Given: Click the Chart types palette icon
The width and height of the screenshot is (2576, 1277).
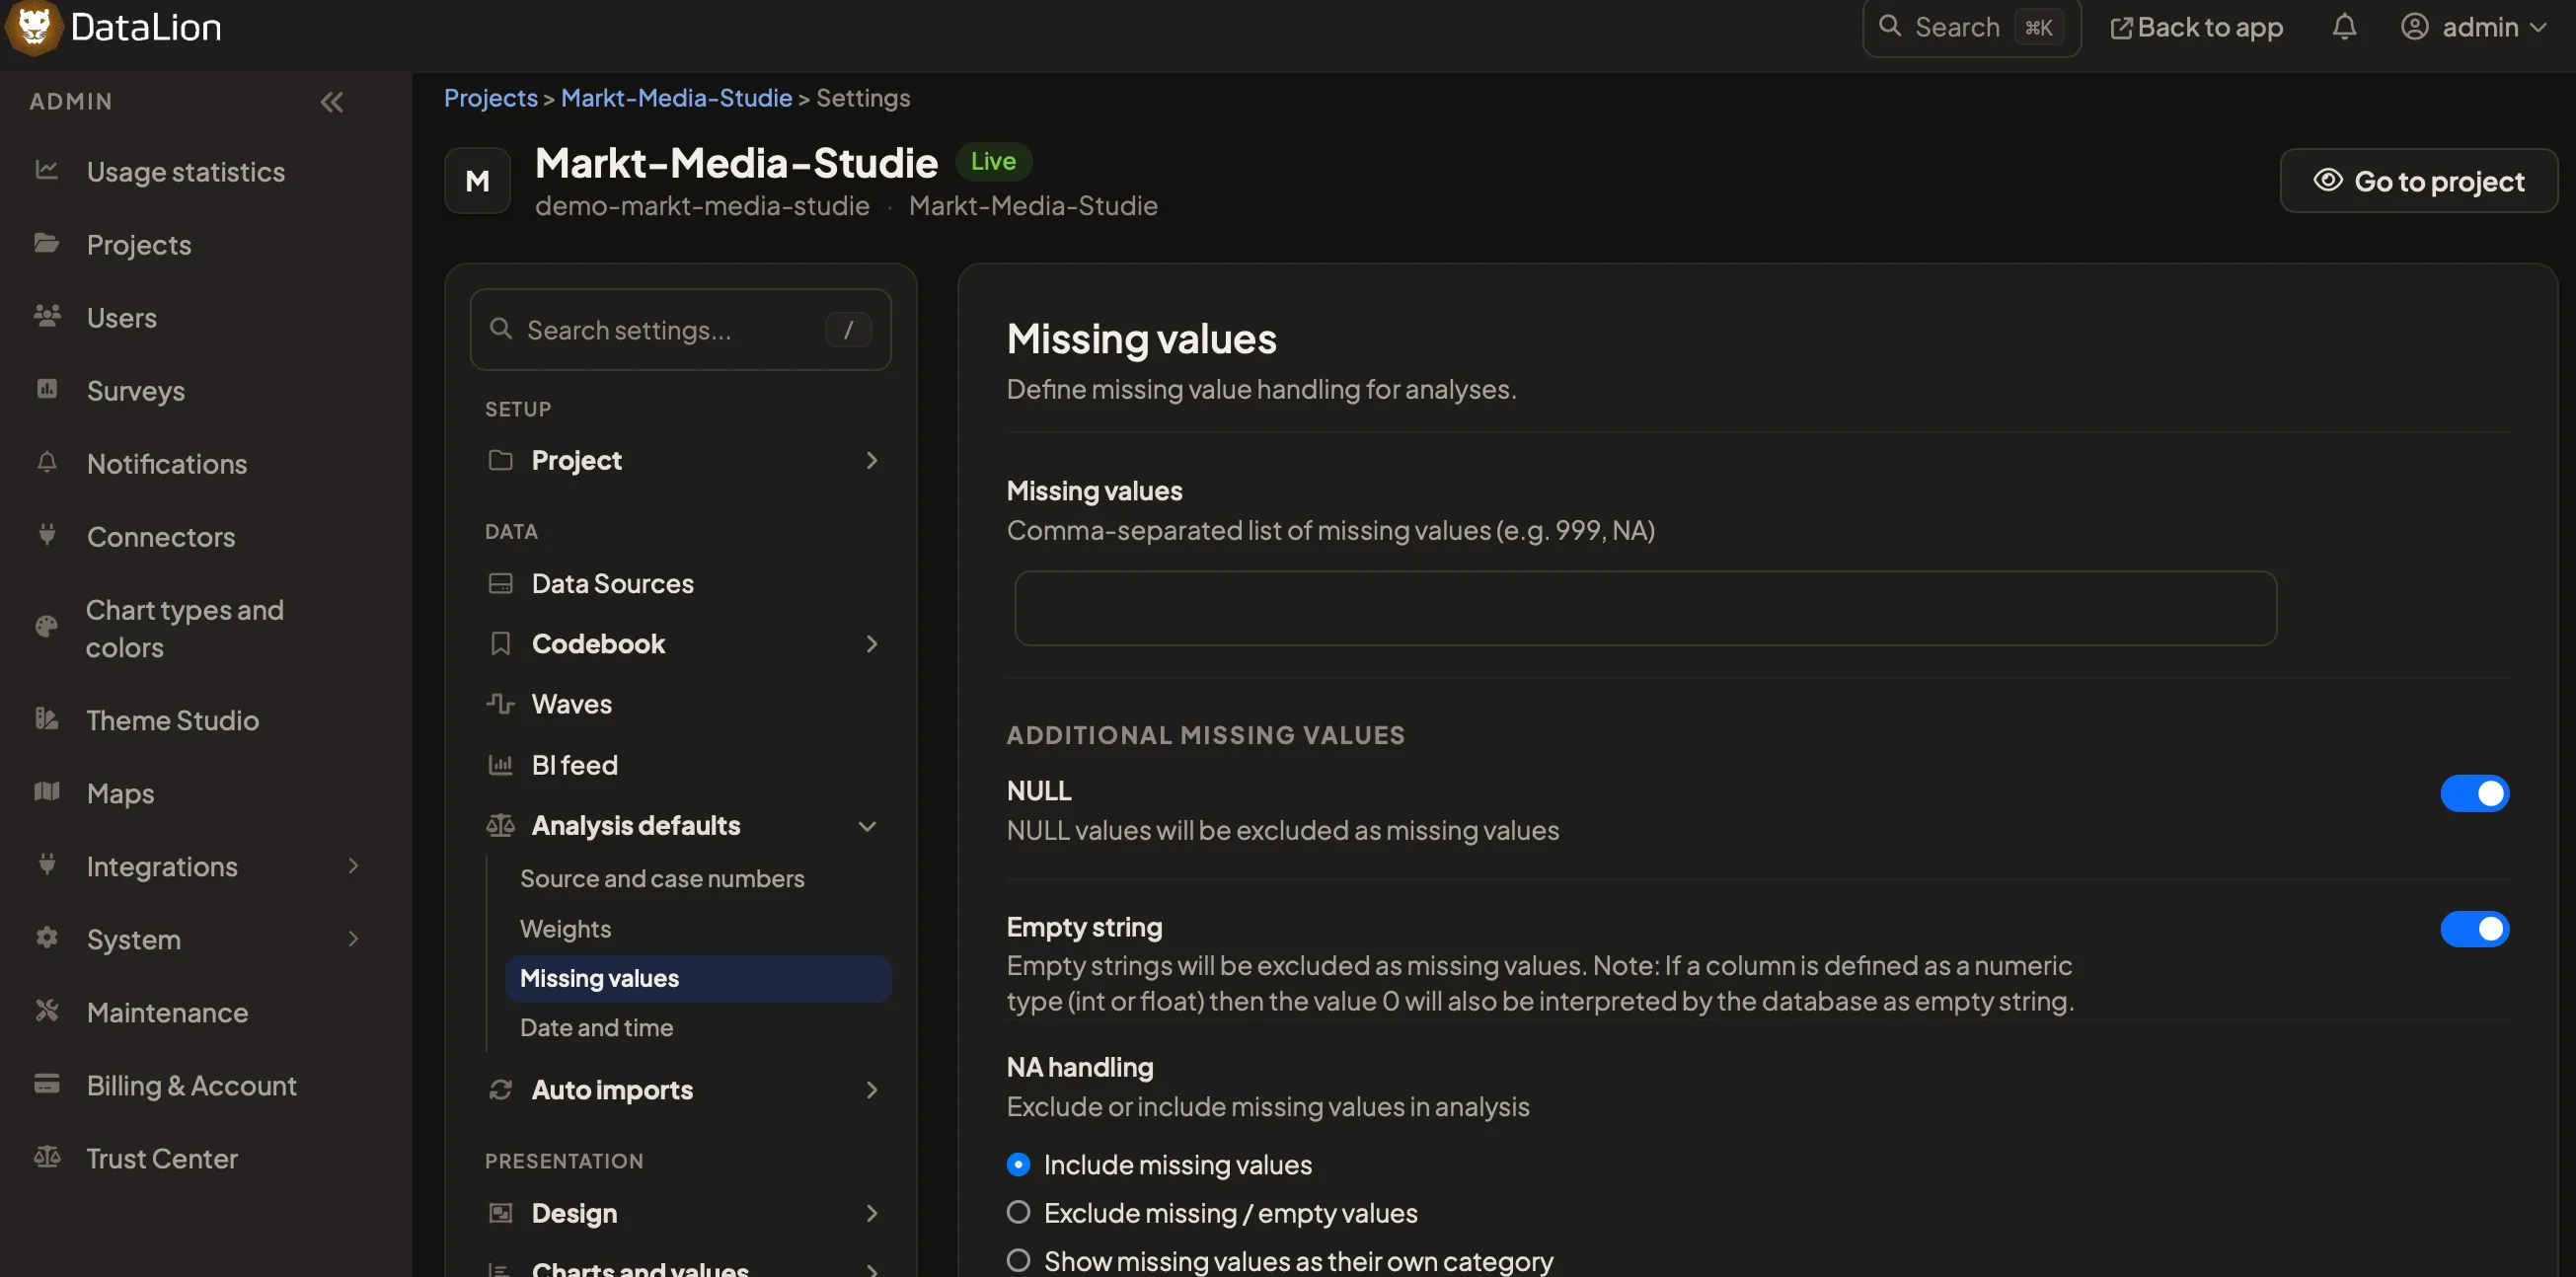Looking at the screenshot, I should tap(46, 628).
